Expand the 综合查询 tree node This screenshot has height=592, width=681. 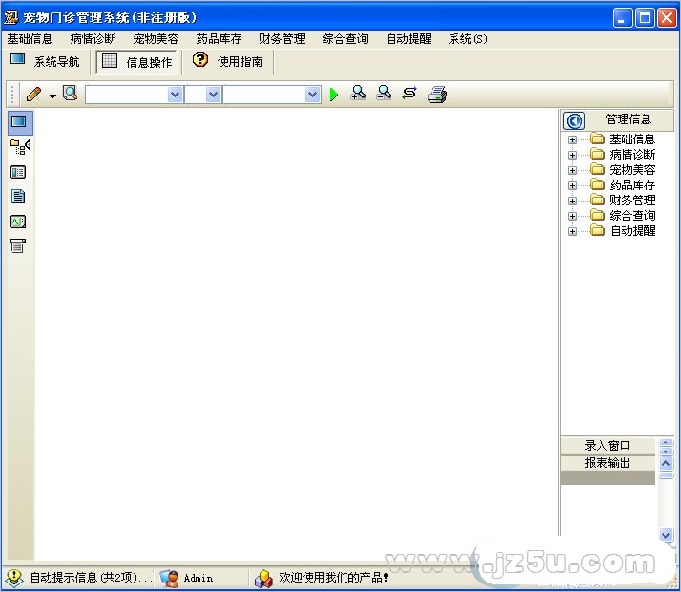pyautogui.click(x=572, y=216)
